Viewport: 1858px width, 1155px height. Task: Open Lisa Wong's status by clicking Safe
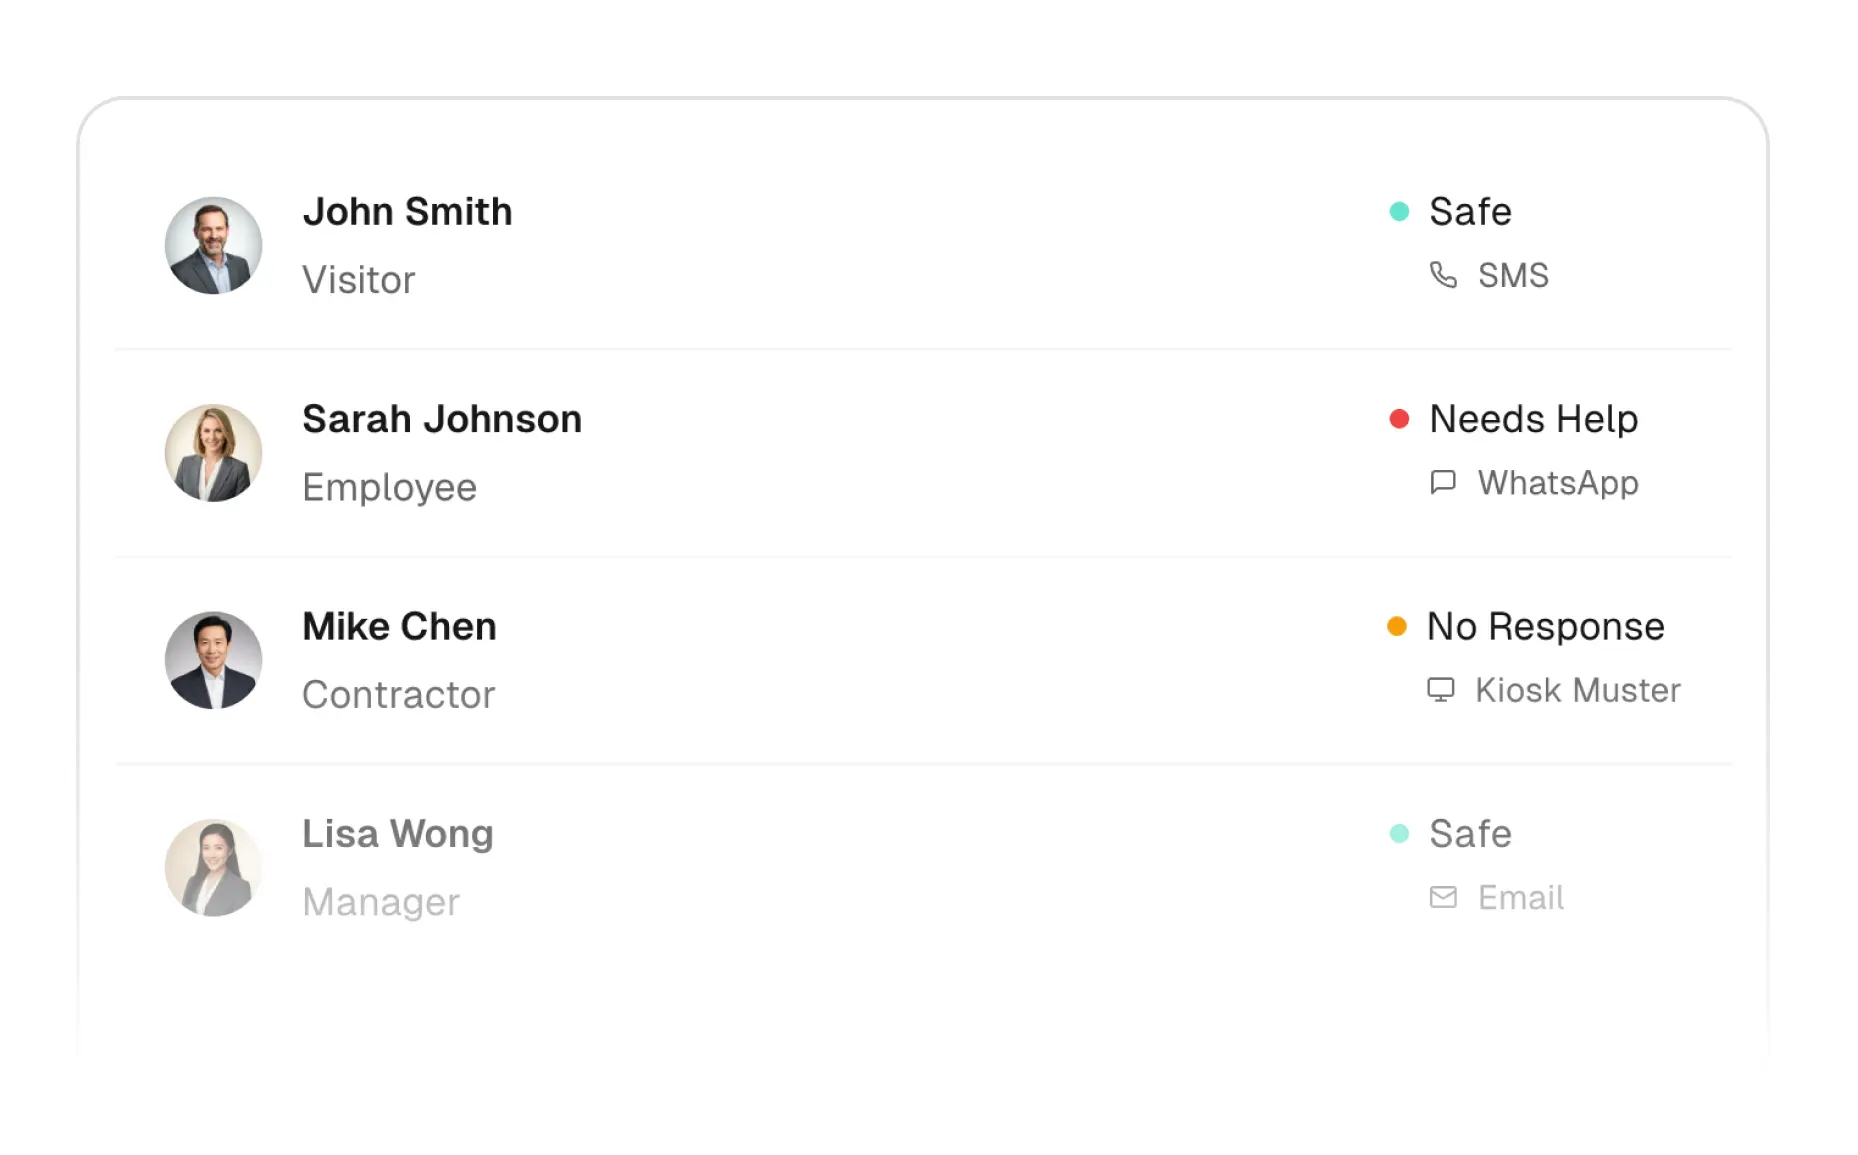click(1470, 833)
